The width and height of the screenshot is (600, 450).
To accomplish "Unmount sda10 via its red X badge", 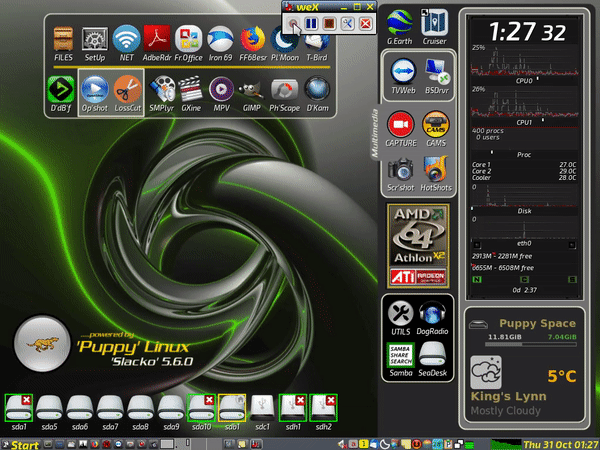I will (x=209, y=400).
